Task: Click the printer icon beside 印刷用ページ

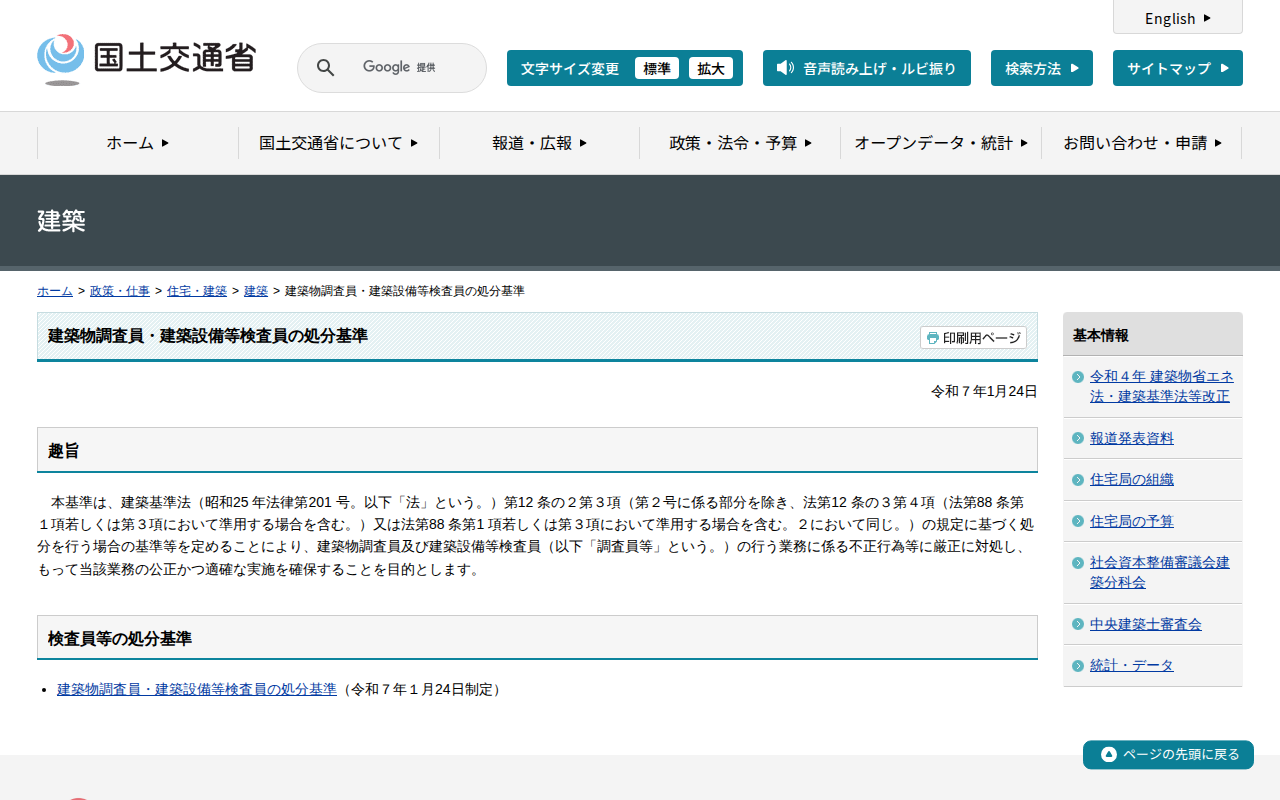Action: pyautogui.click(x=932, y=338)
